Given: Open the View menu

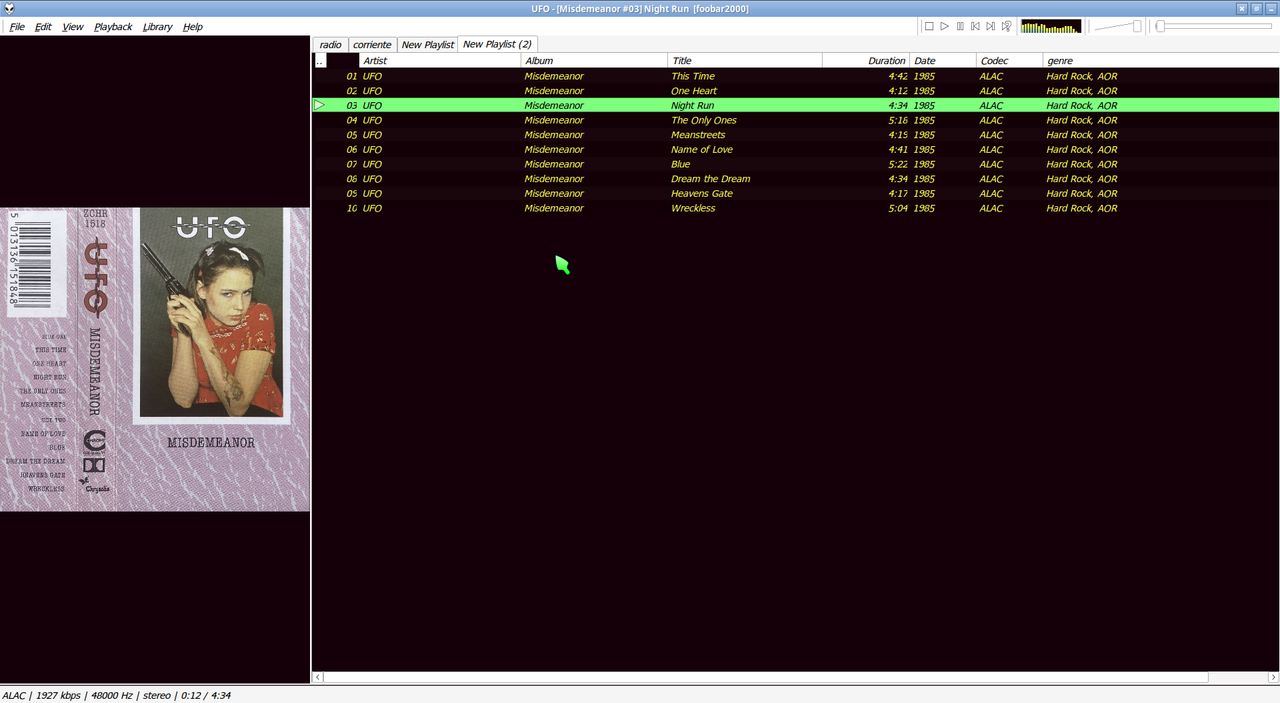Looking at the screenshot, I should (x=73, y=27).
